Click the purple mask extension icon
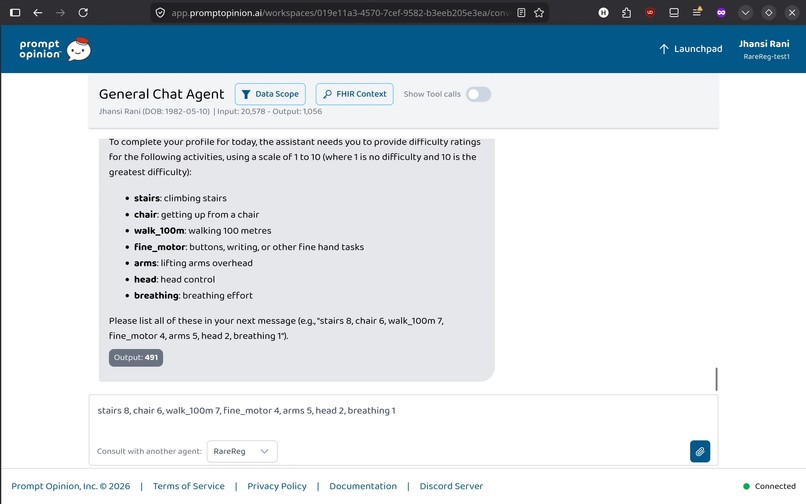The width and height of the screenshot is (806, 504). point(721,12)
